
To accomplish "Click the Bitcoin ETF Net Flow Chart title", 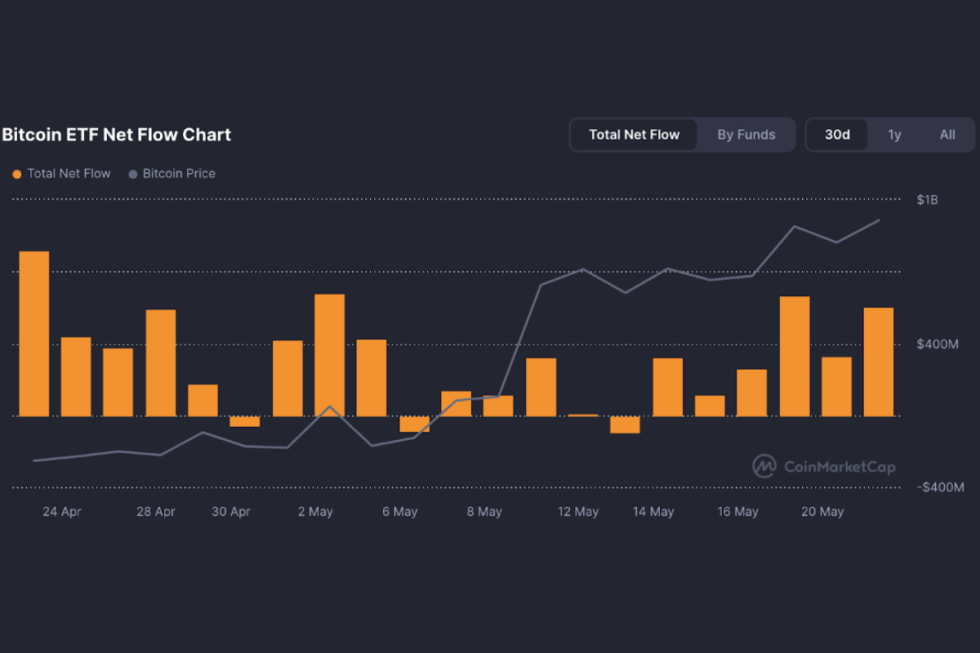I will [116, 135].
